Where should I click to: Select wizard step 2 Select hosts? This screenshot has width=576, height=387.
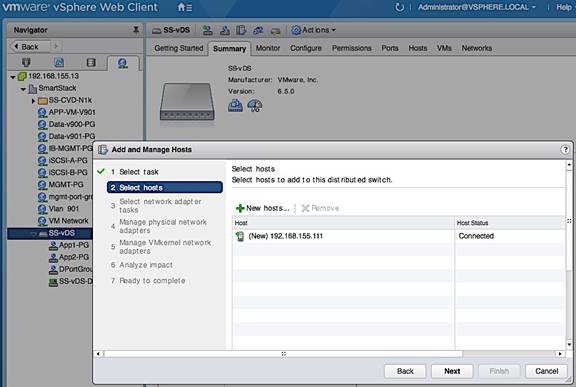tap(165, 187)
